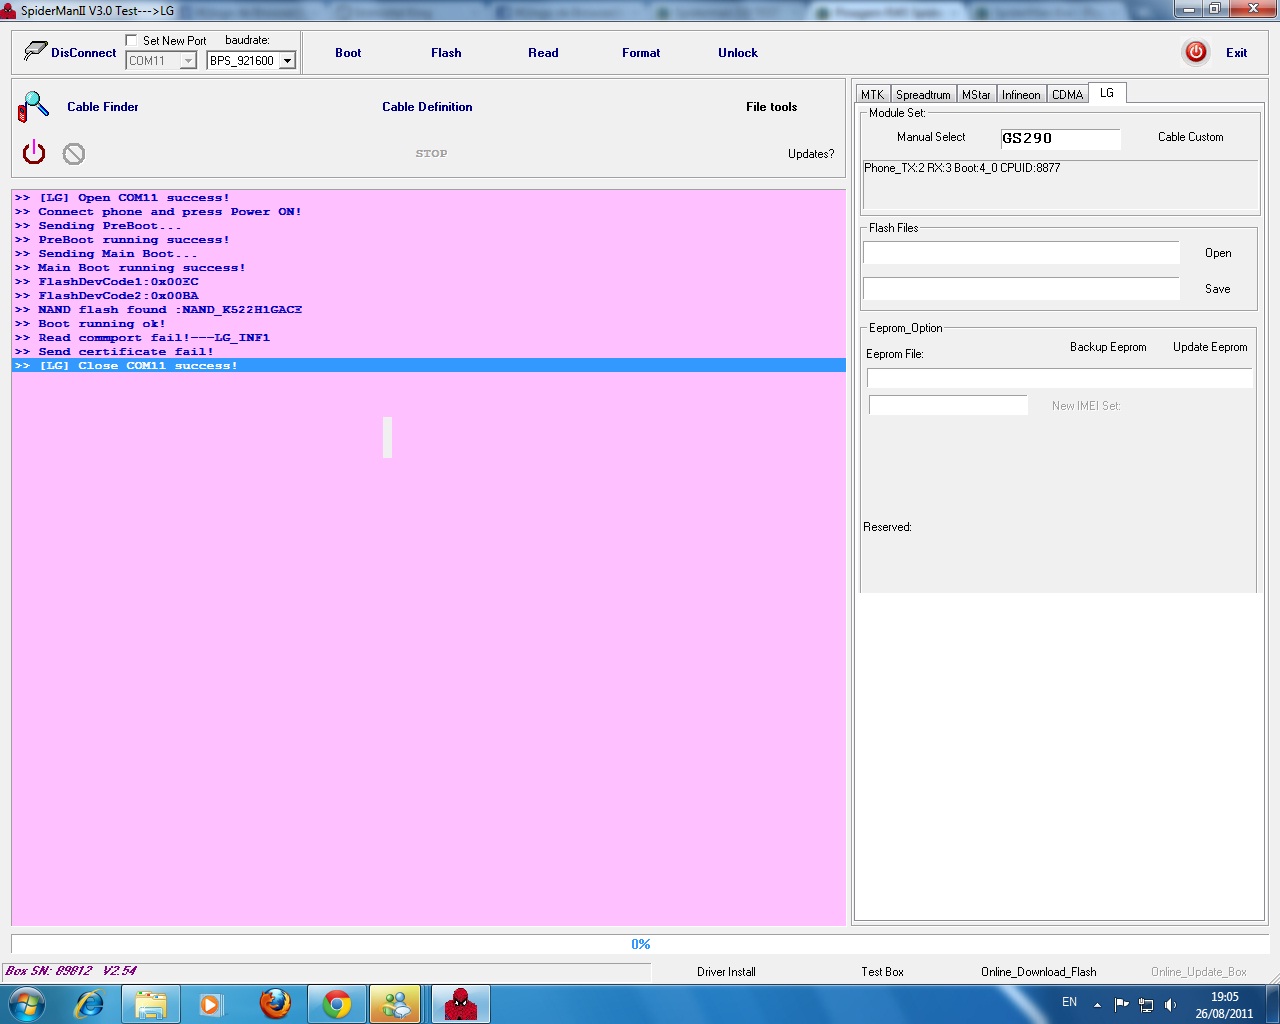
Task: Click the Save flash file button
Action: [x=1218, y=289]
